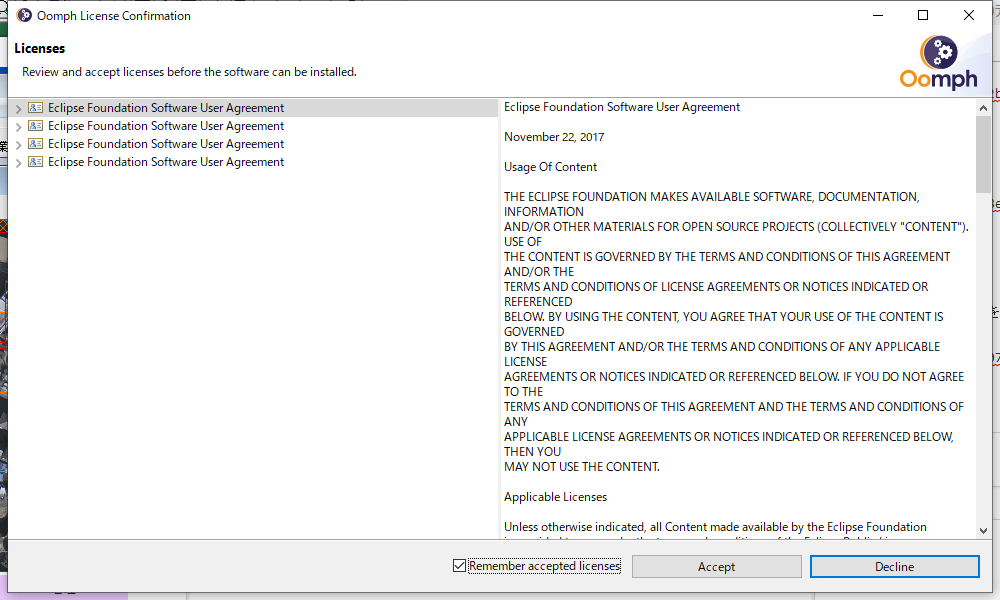Click the third agreement's license document icon

click(x=36, y=144)
